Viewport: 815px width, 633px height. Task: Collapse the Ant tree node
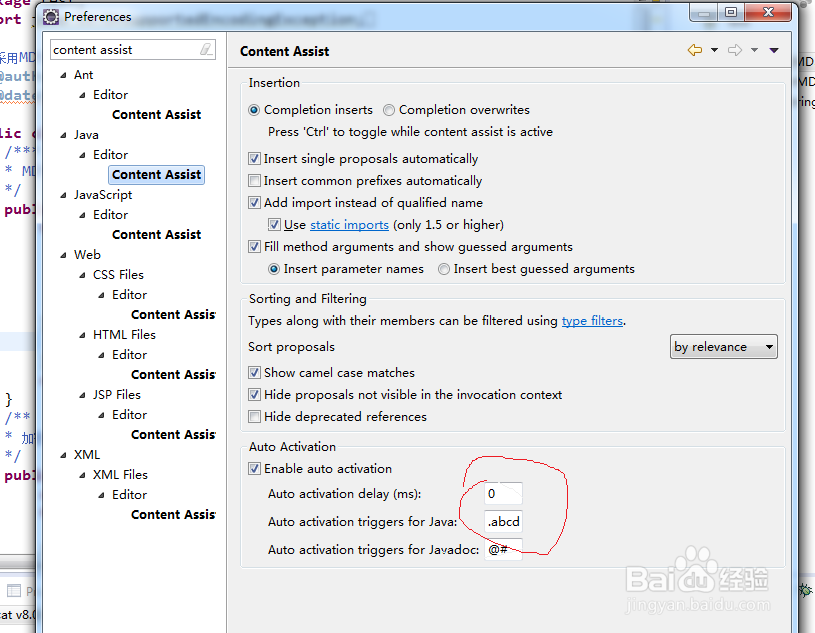pos(63,75)
